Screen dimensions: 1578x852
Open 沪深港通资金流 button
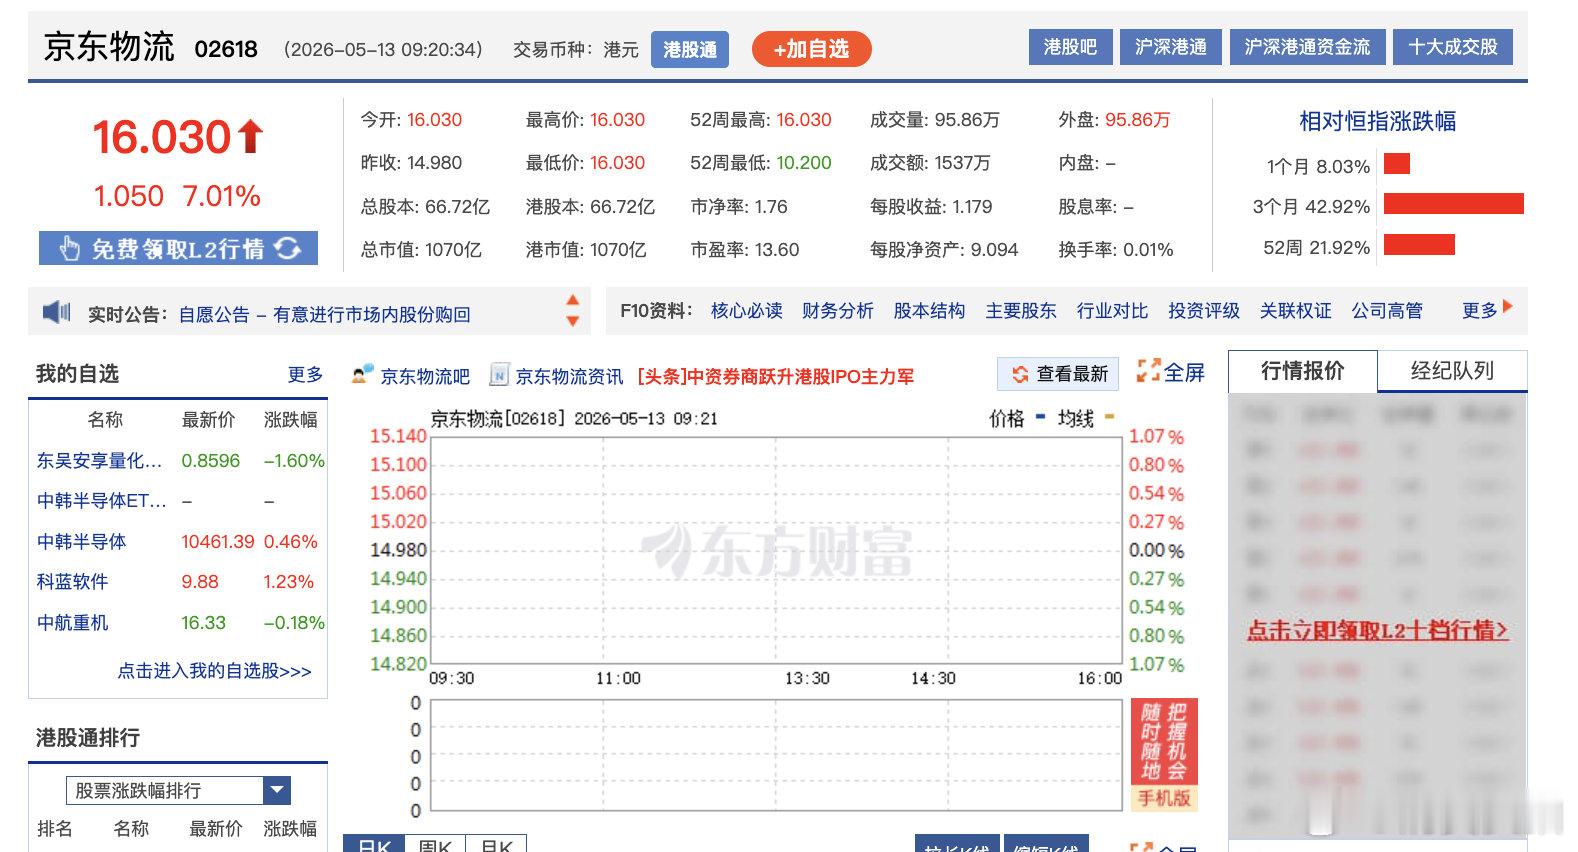[1307, 47]
